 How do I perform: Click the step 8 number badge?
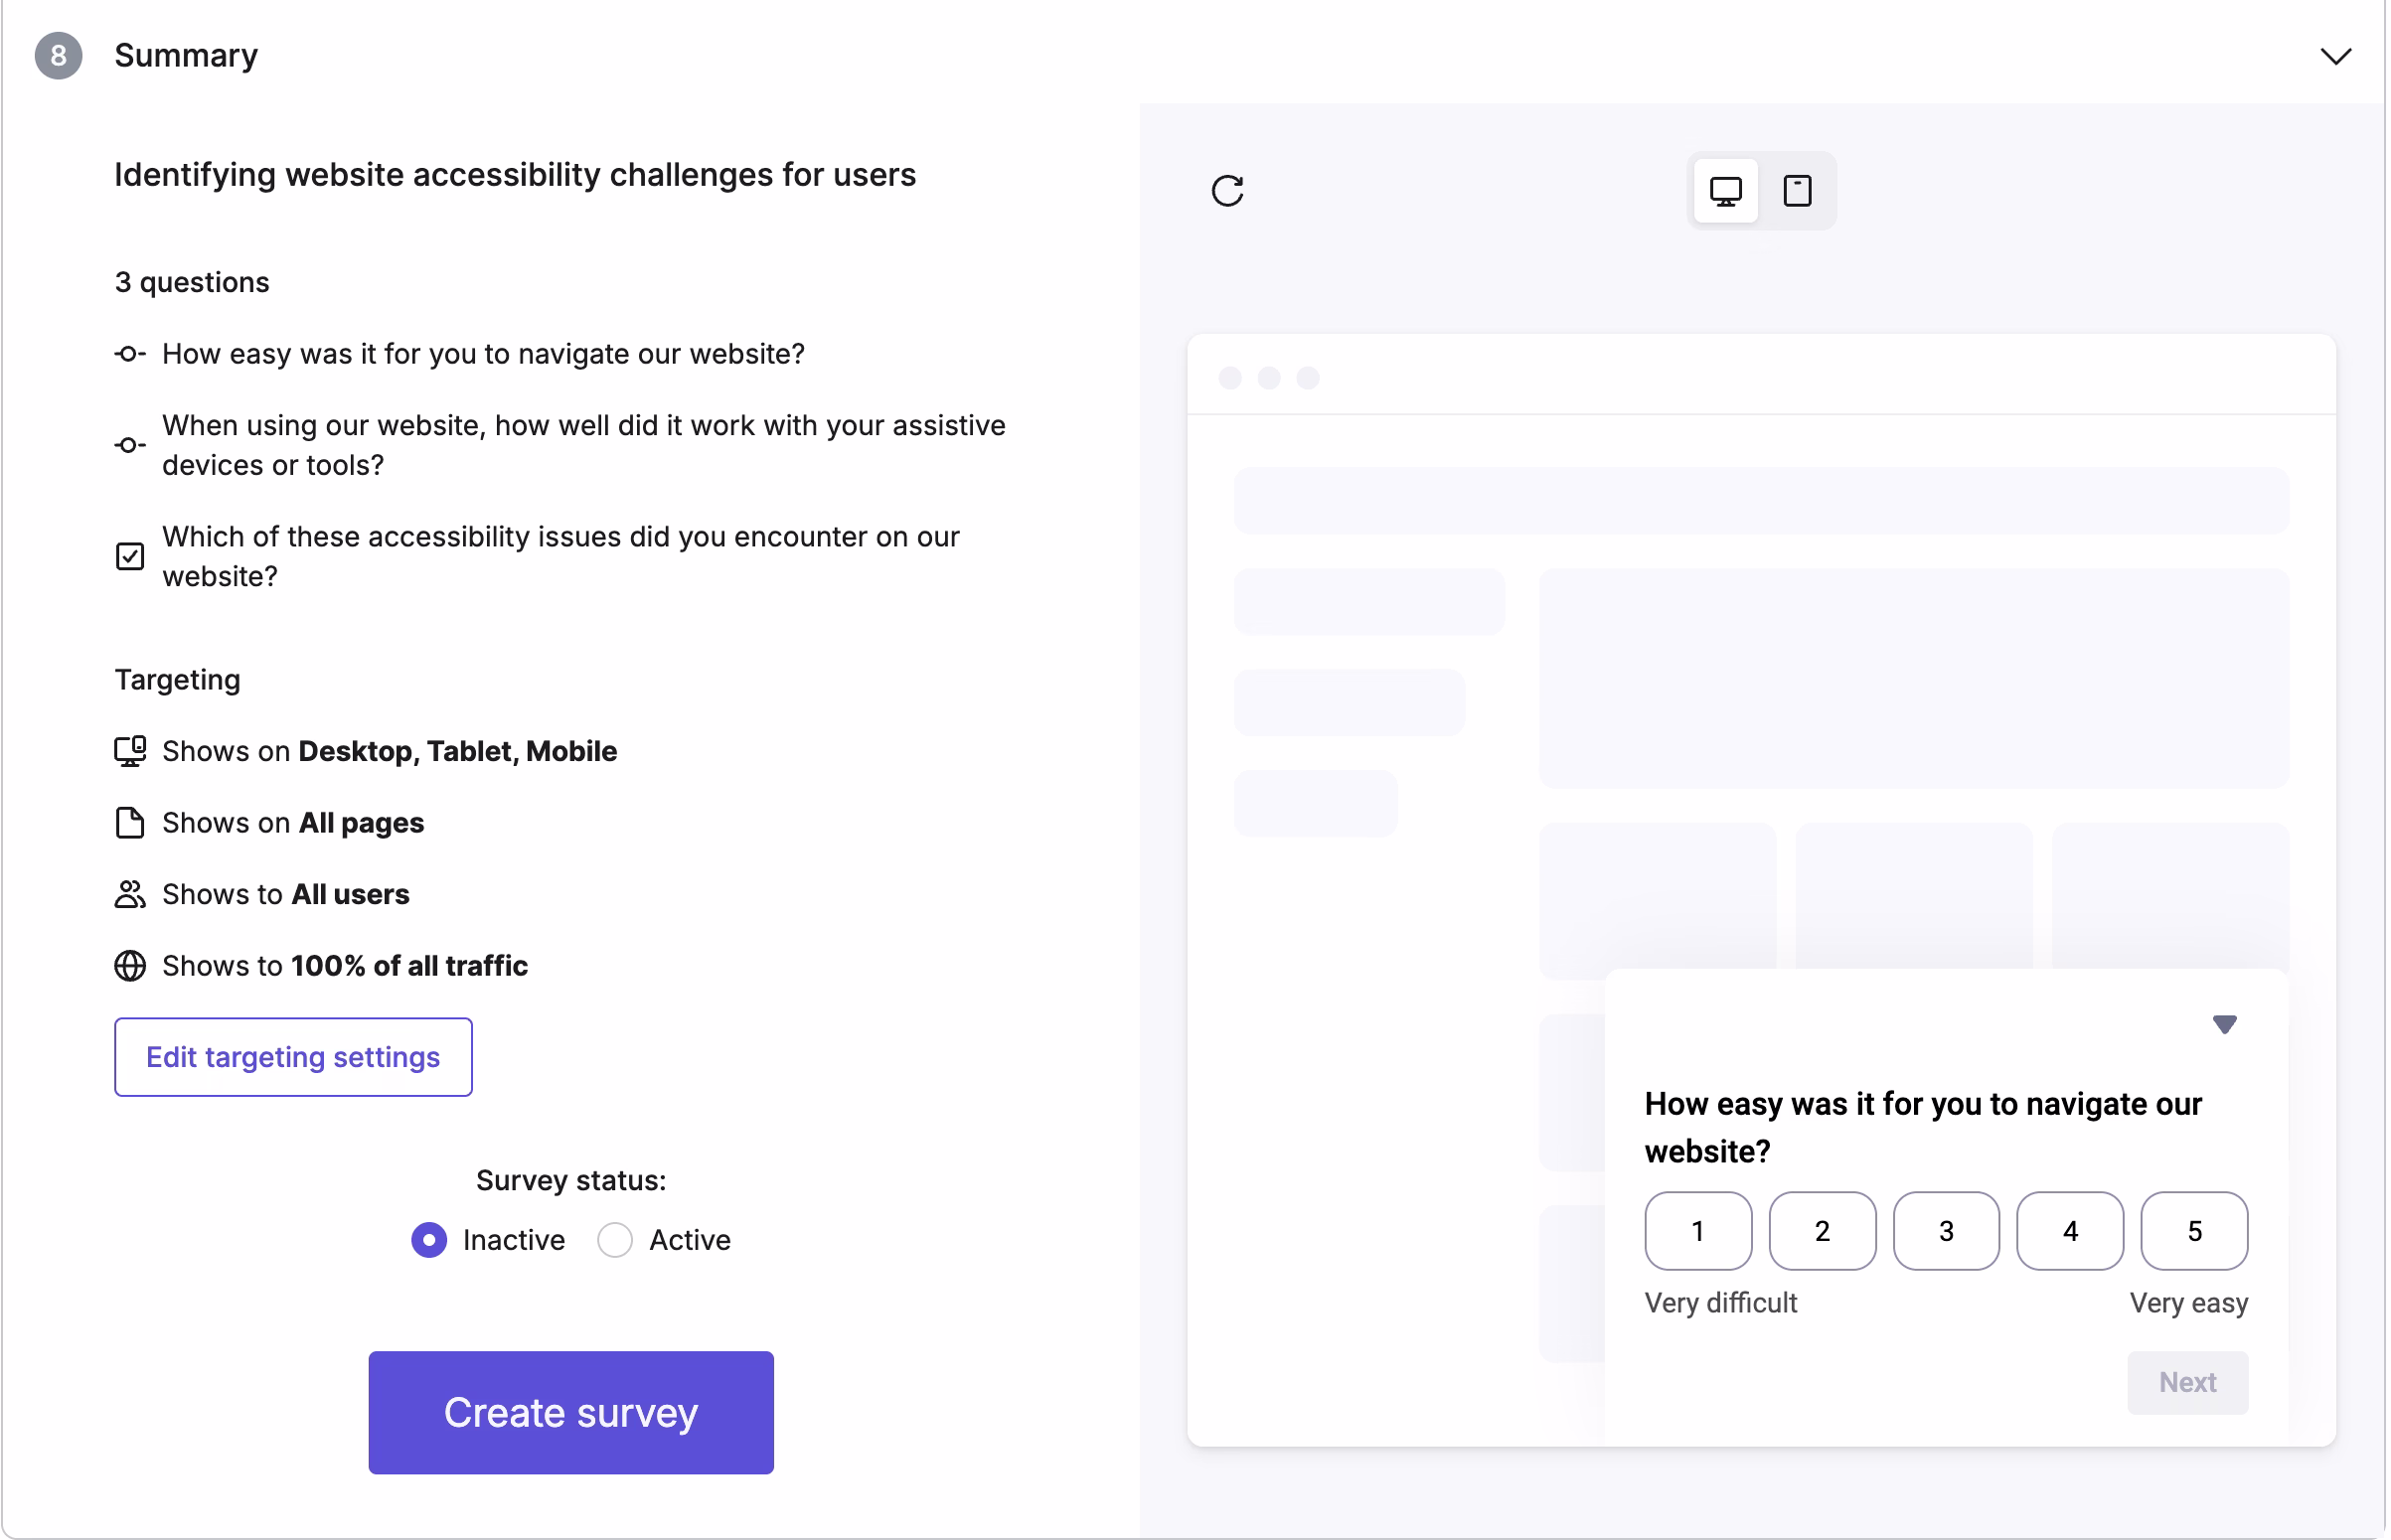(59, 56)
